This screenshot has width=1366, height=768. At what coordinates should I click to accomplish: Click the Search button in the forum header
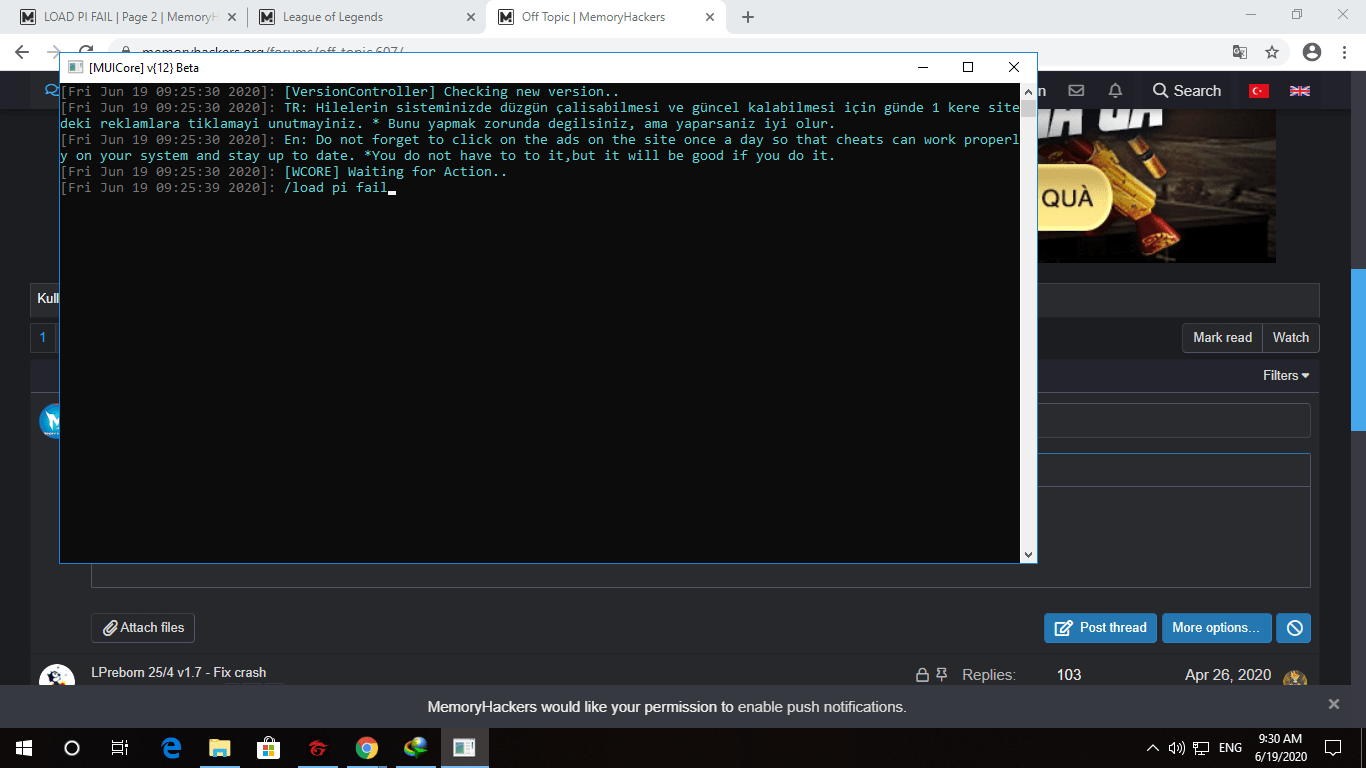pyautogui.click(x=1187, y=91)
